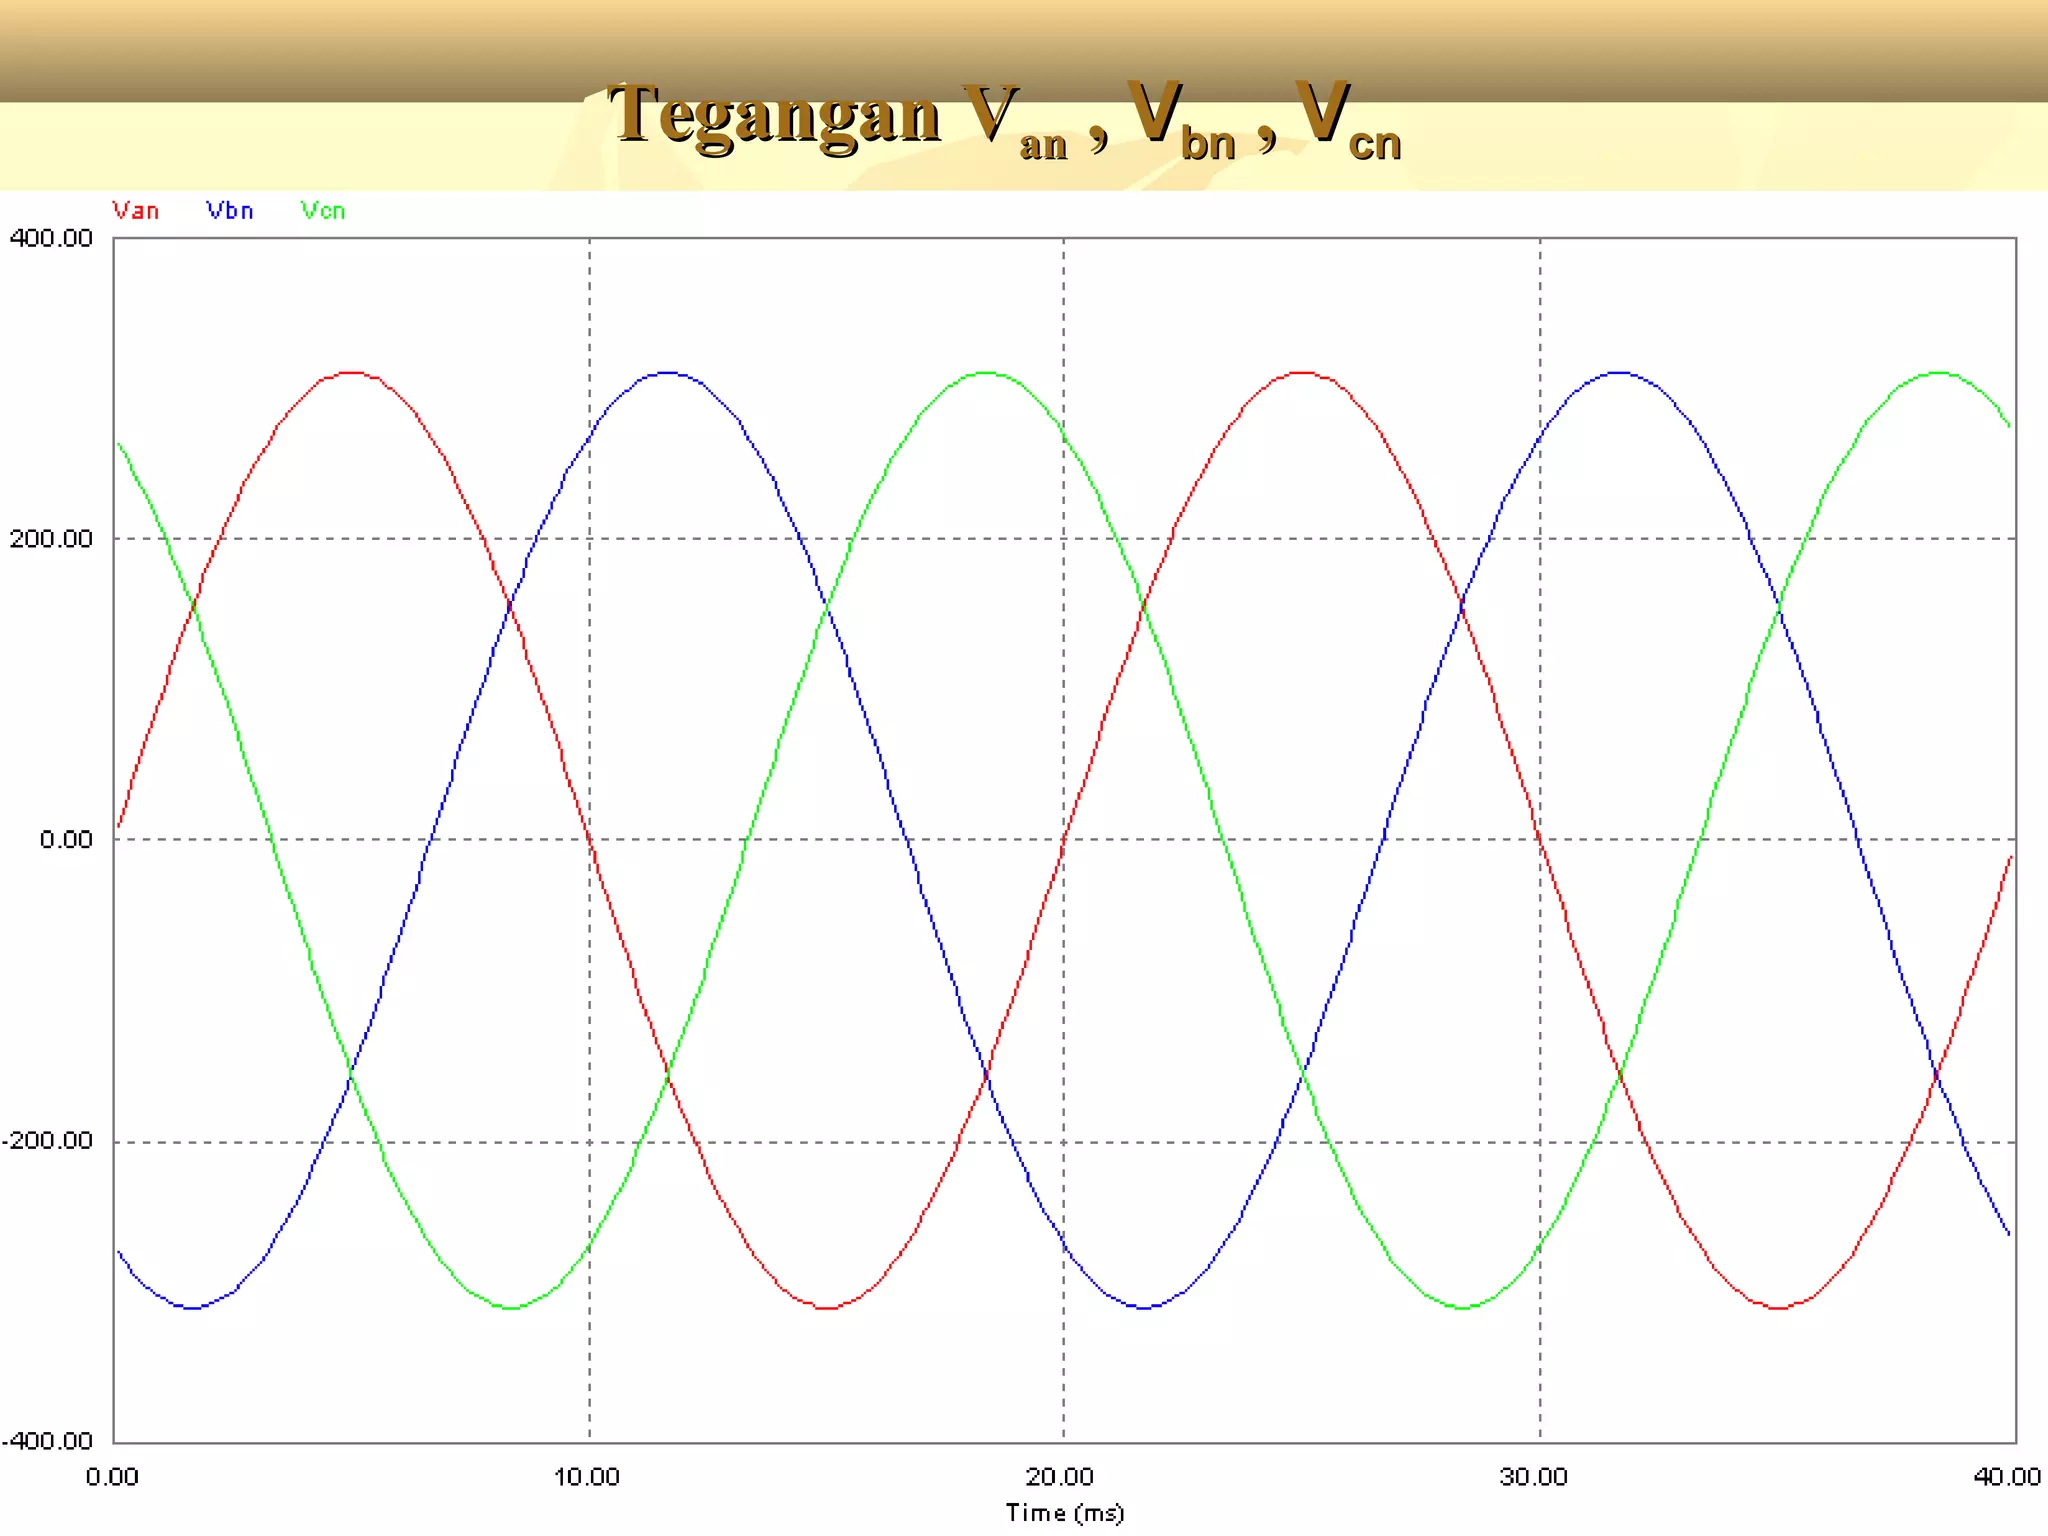The height and width of the screenshot is (1536, 2048).
Task: Click the -400.00 y-axis label
Action: click(47, 1441)
